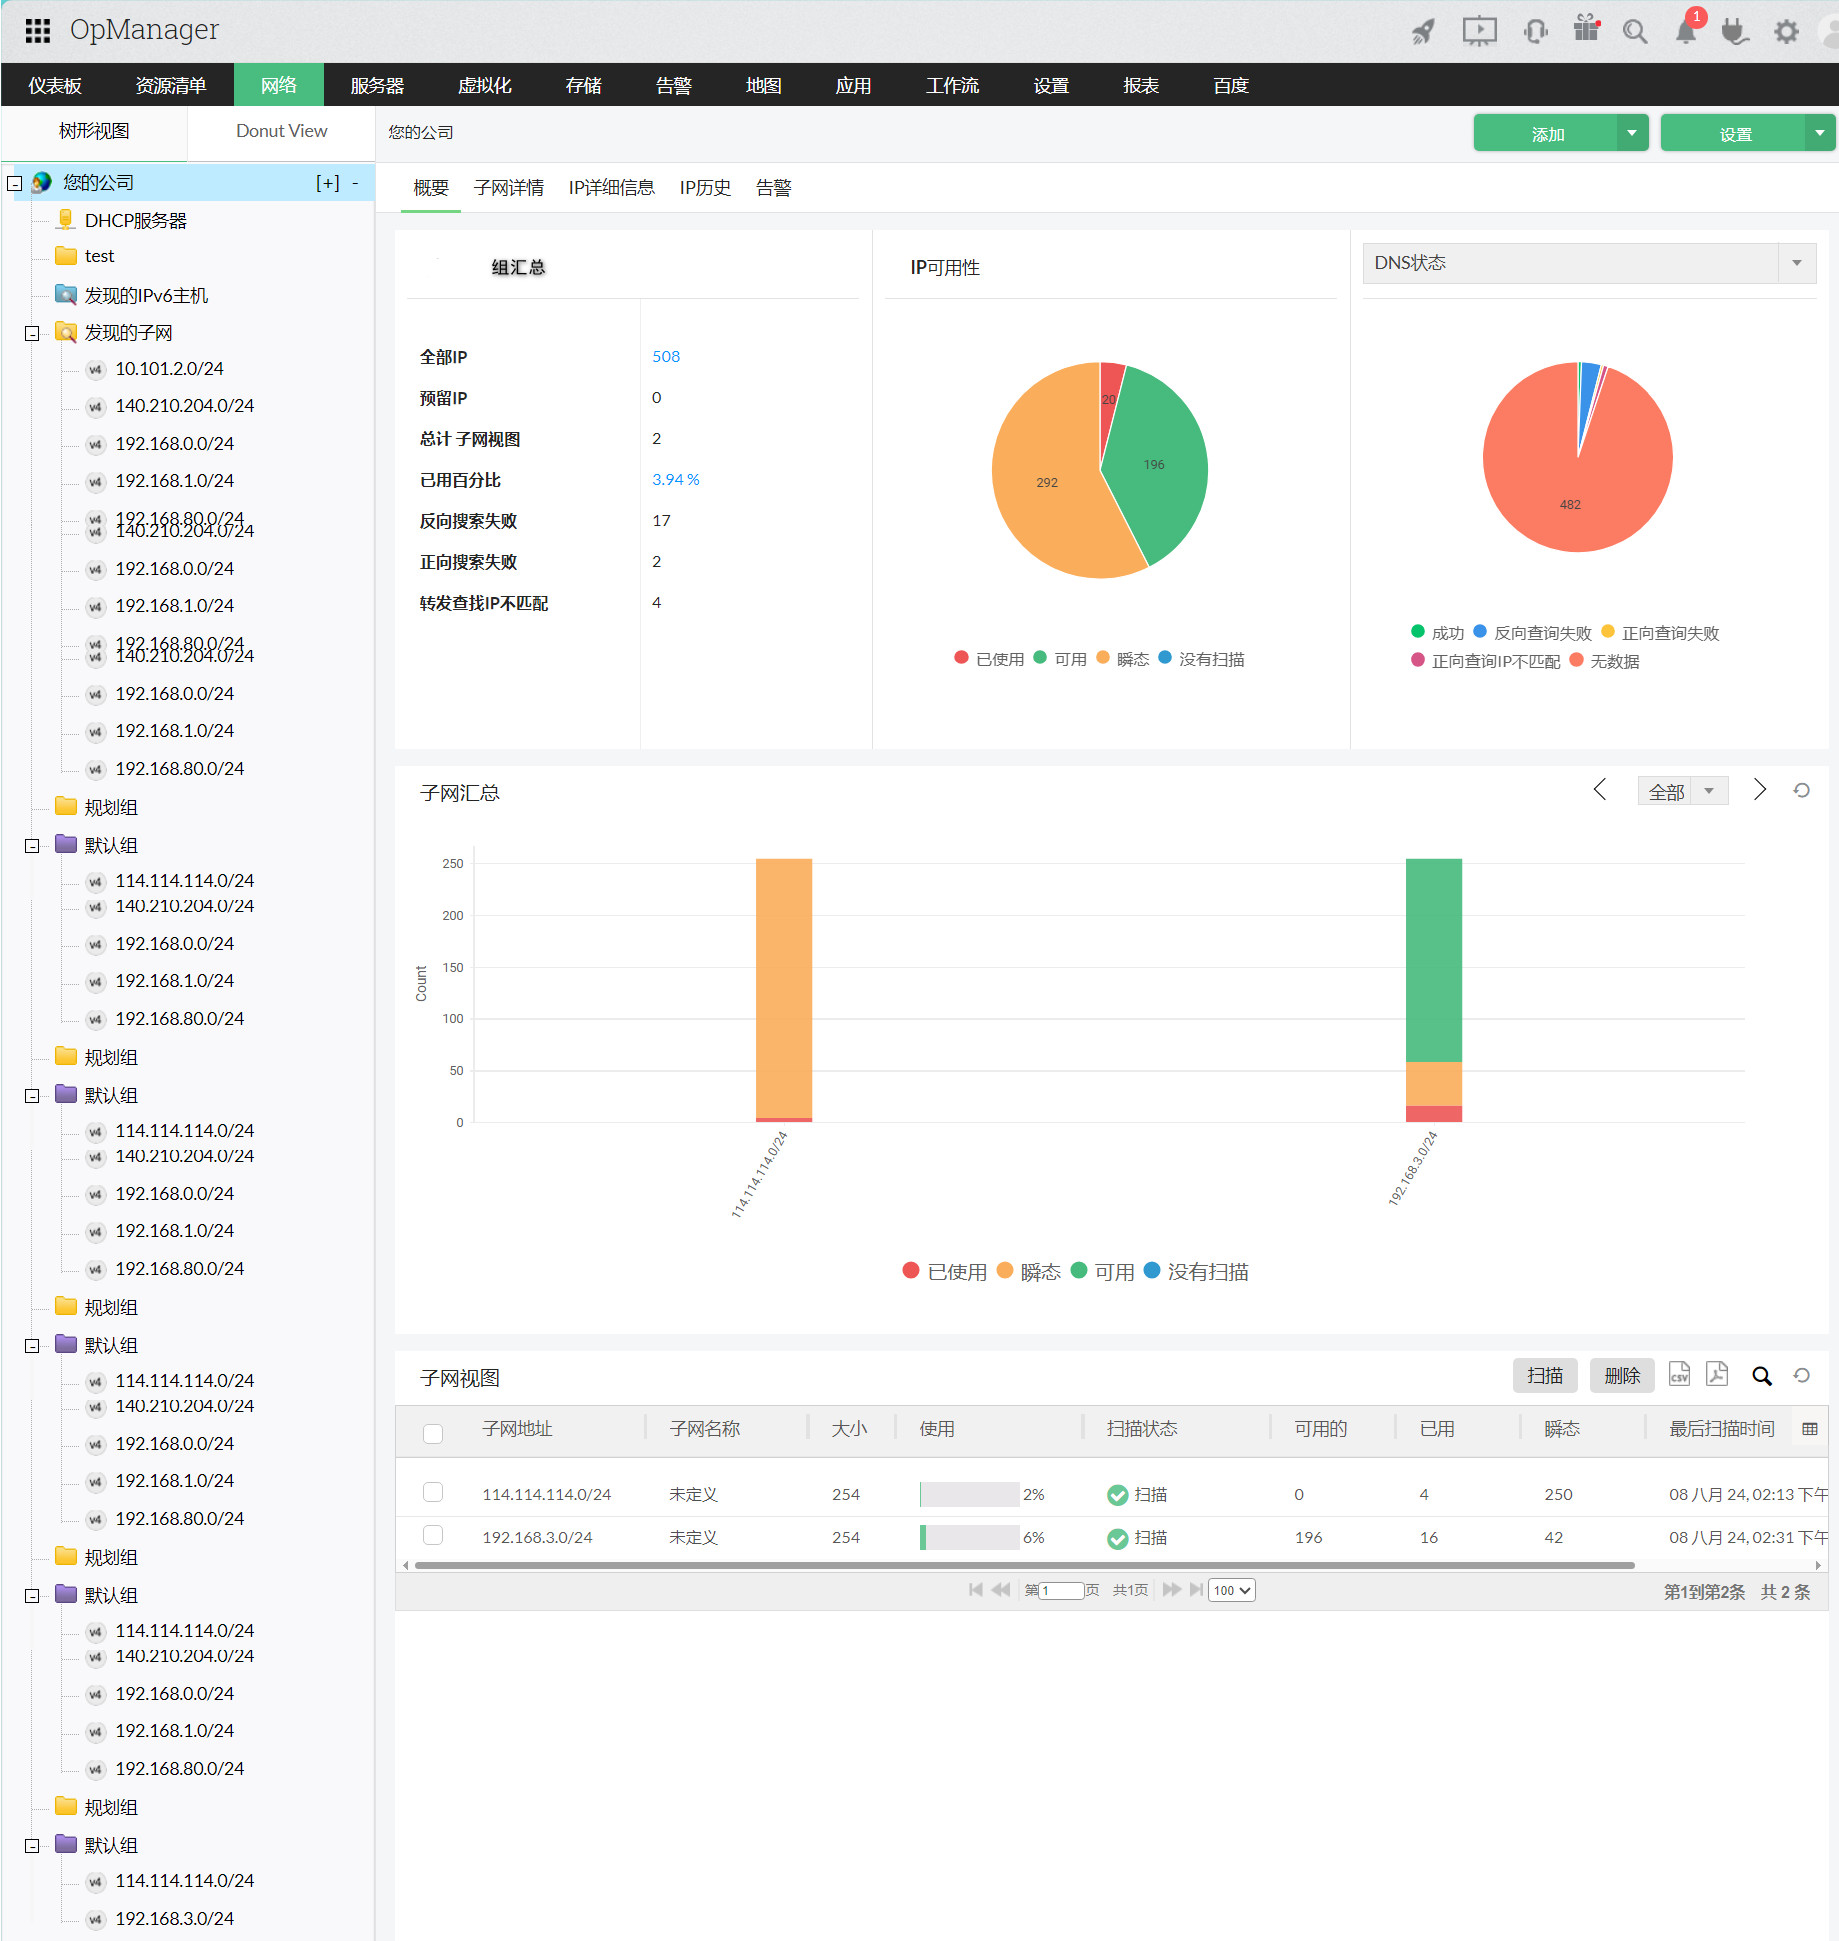This screenshot has width=1839, height=1941.
Task: Select 10.101.2.0/24 in the tree
Action: (169, 369)
